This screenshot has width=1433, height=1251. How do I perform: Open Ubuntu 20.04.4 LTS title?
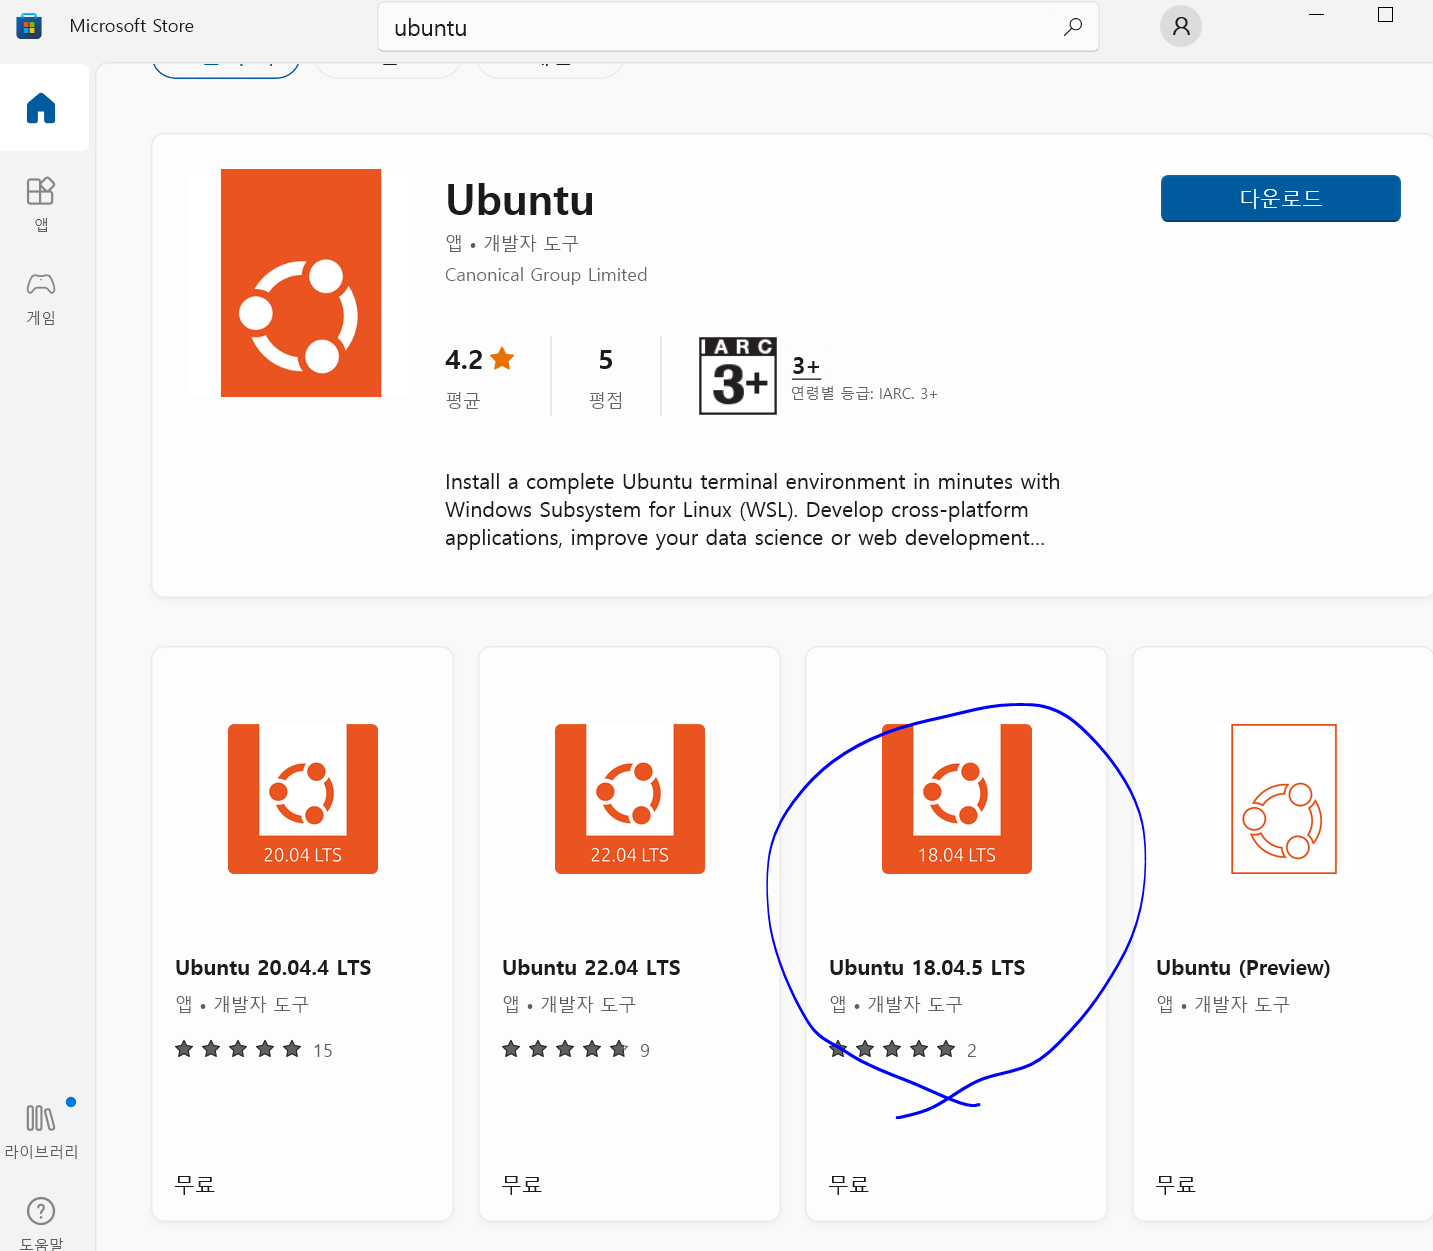tap(273, 968)
